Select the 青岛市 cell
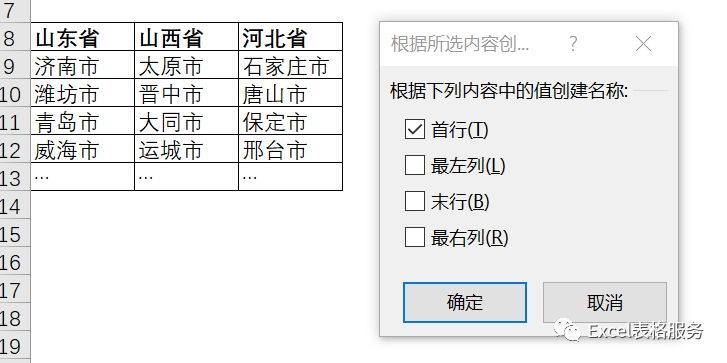This screenshot has height=363, width=727. [83, 121]
